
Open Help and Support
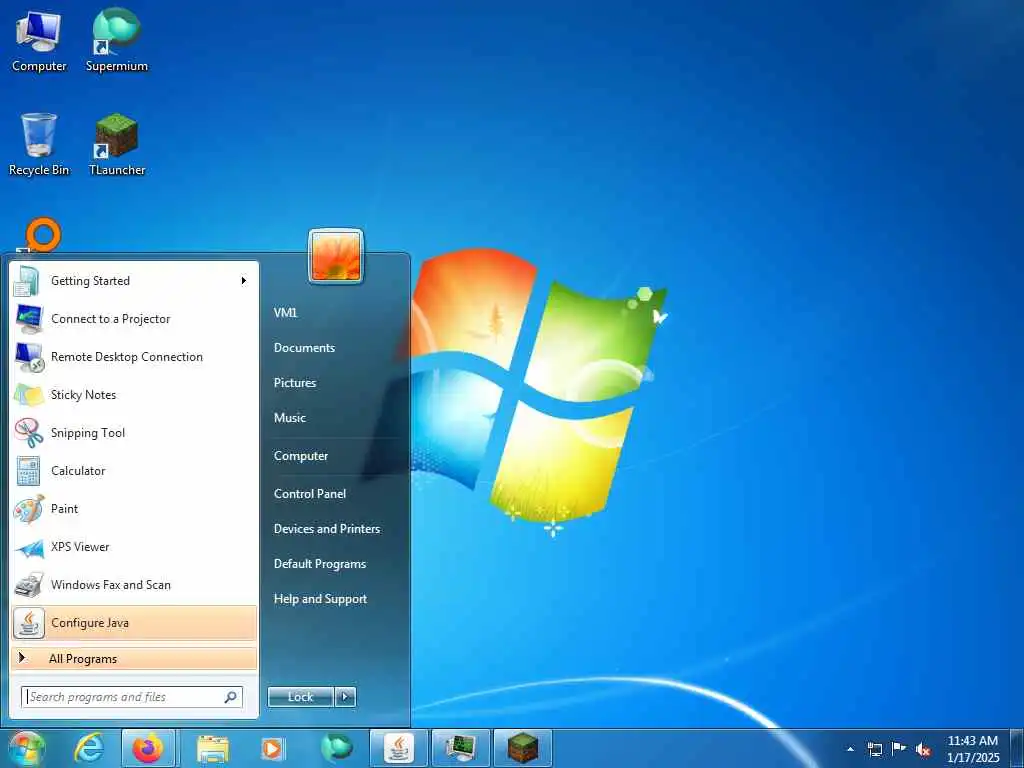pos(320,599)
